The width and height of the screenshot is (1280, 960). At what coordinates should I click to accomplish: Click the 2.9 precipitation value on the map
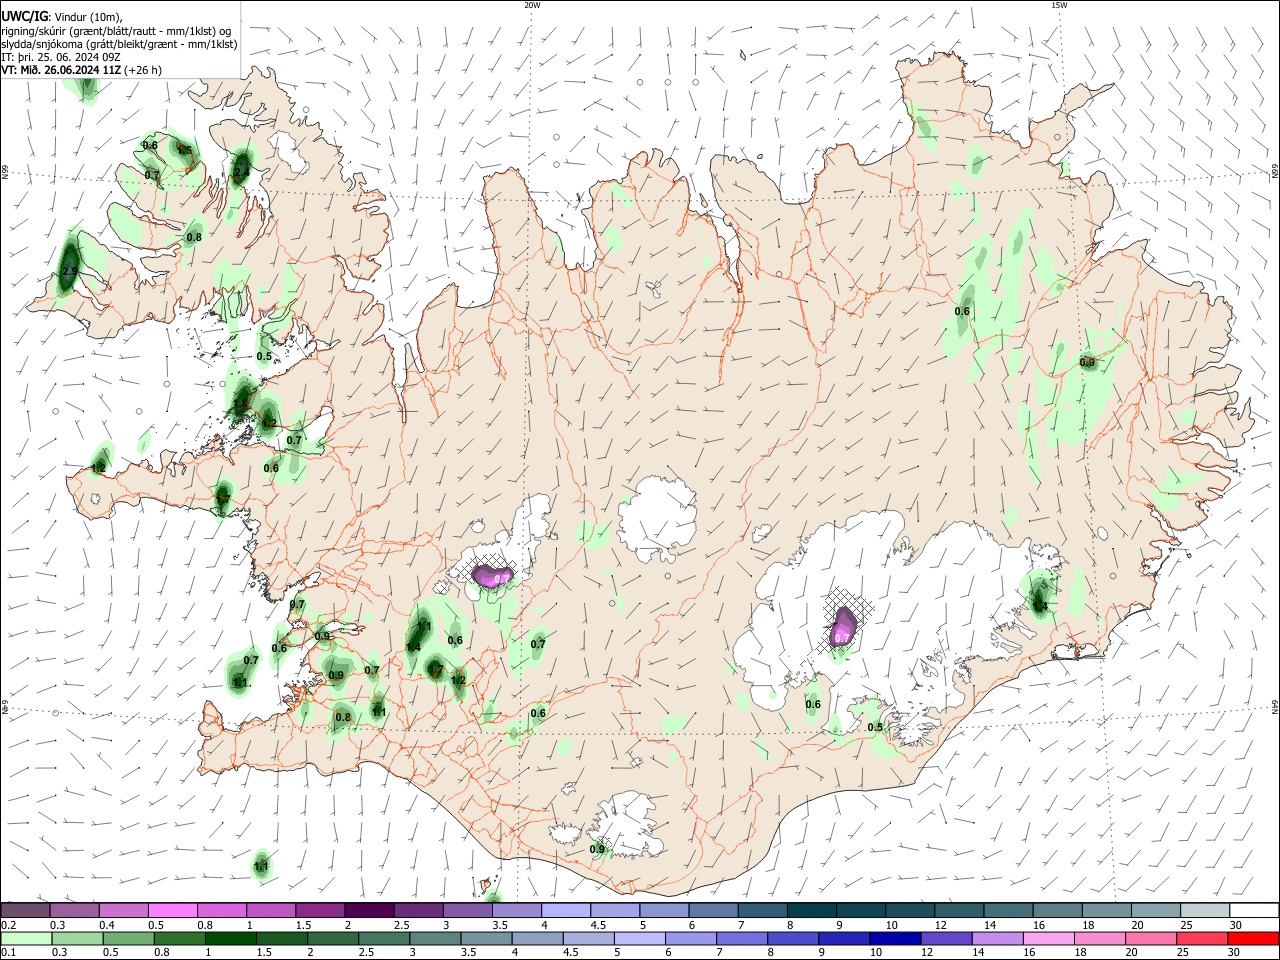coord(69,271)
